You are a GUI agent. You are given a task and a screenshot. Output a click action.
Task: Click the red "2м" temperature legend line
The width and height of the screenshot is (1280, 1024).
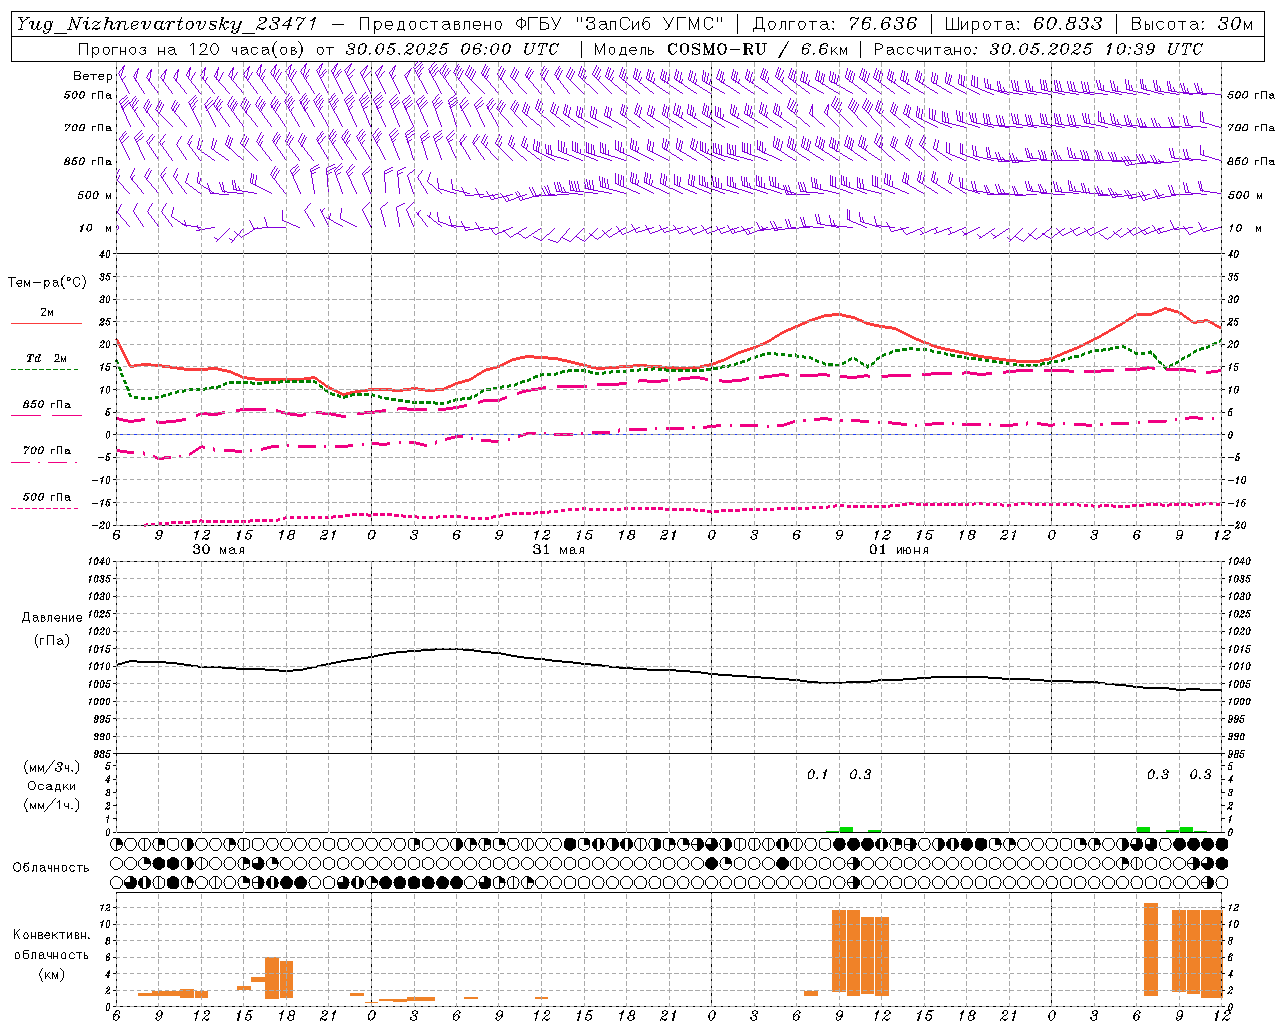pyautogui.click(x=46, y=324)
